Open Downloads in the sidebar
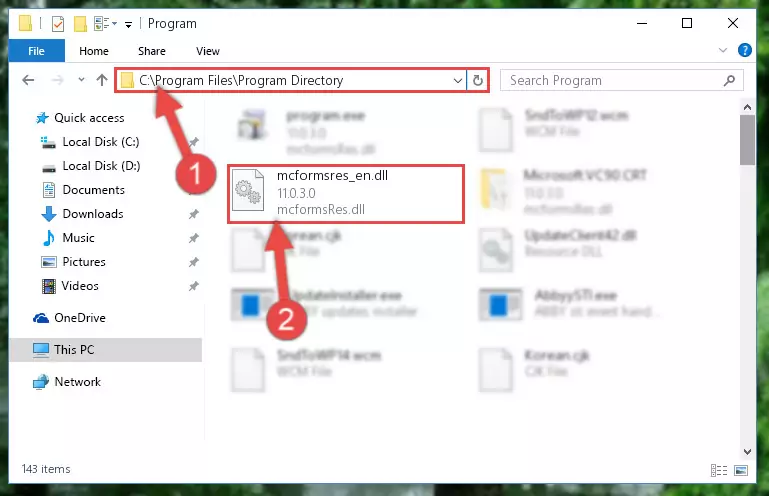Image resolution: width=769 pixels, height=496 pixels. [x=93, y=214]
